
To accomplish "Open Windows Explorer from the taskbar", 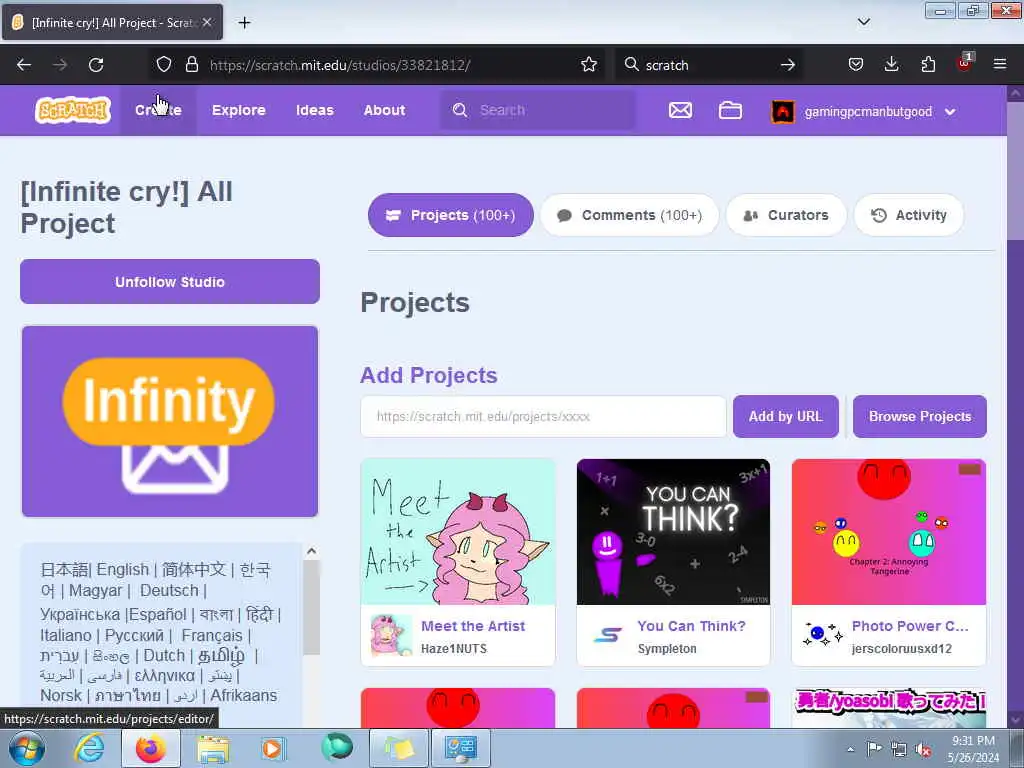I will pyautogui.click(x=213, y=748).
